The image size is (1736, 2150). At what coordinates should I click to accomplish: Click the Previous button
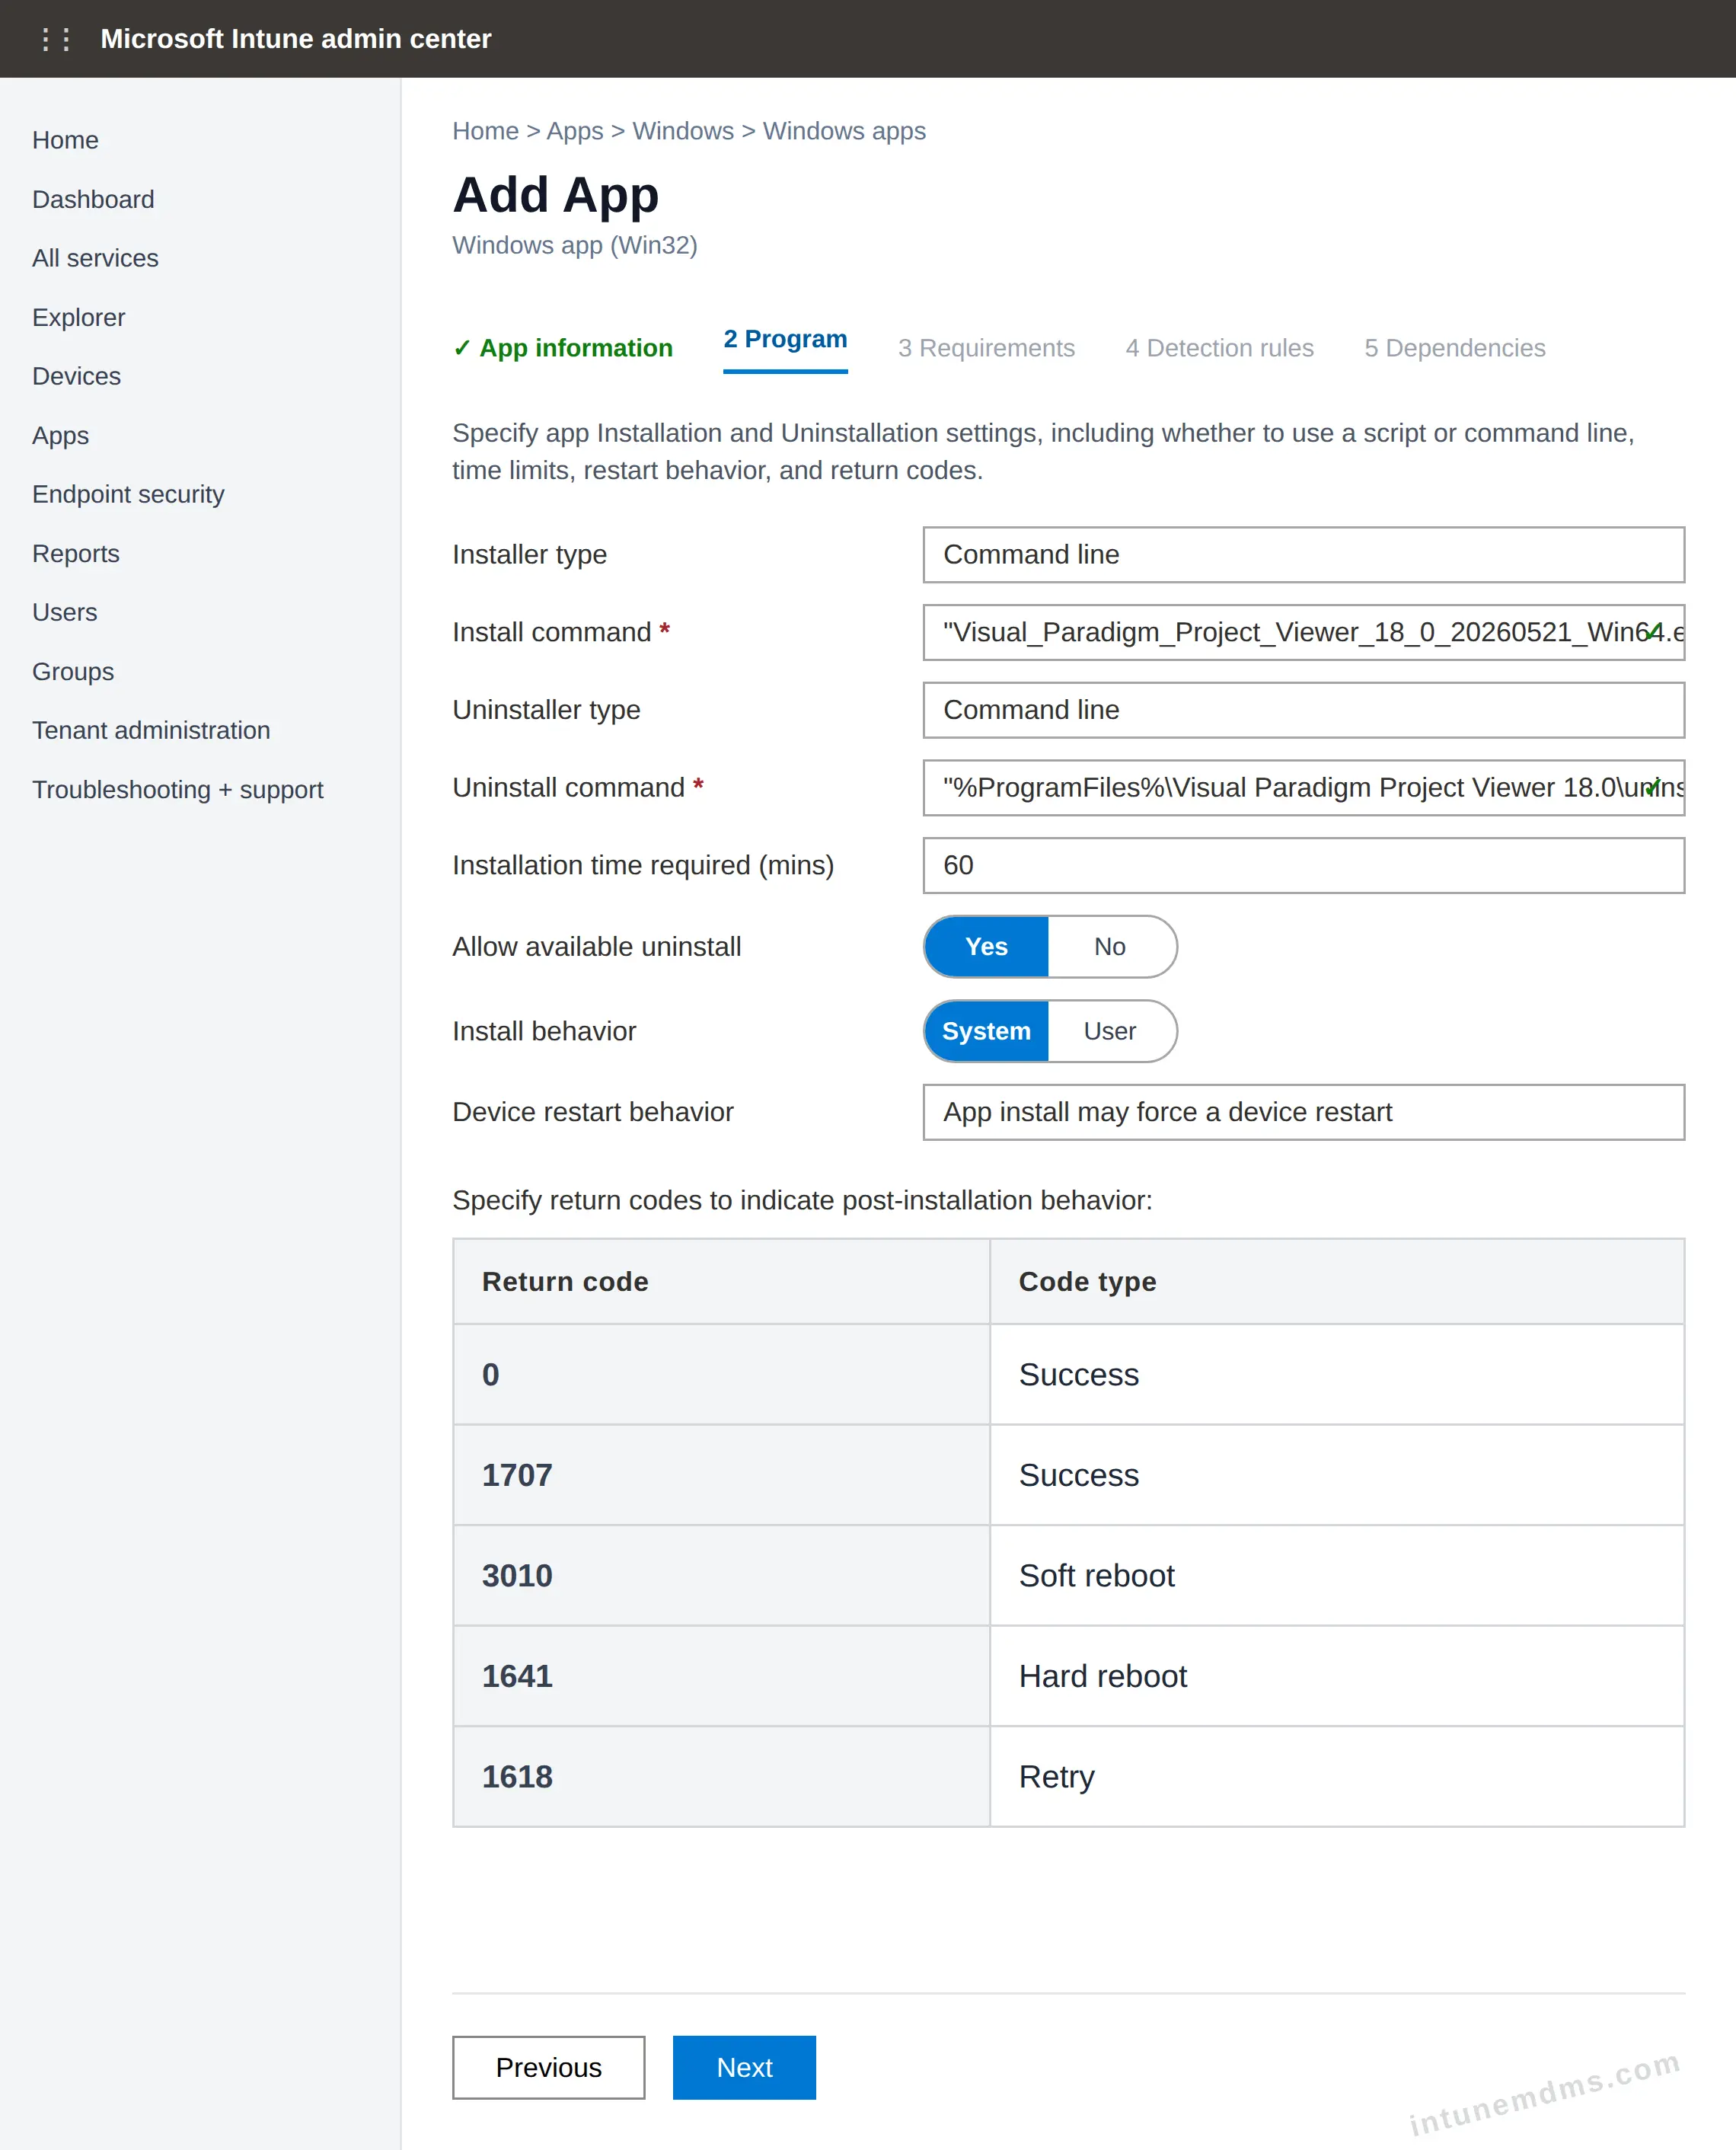(x=548, y=2067)
